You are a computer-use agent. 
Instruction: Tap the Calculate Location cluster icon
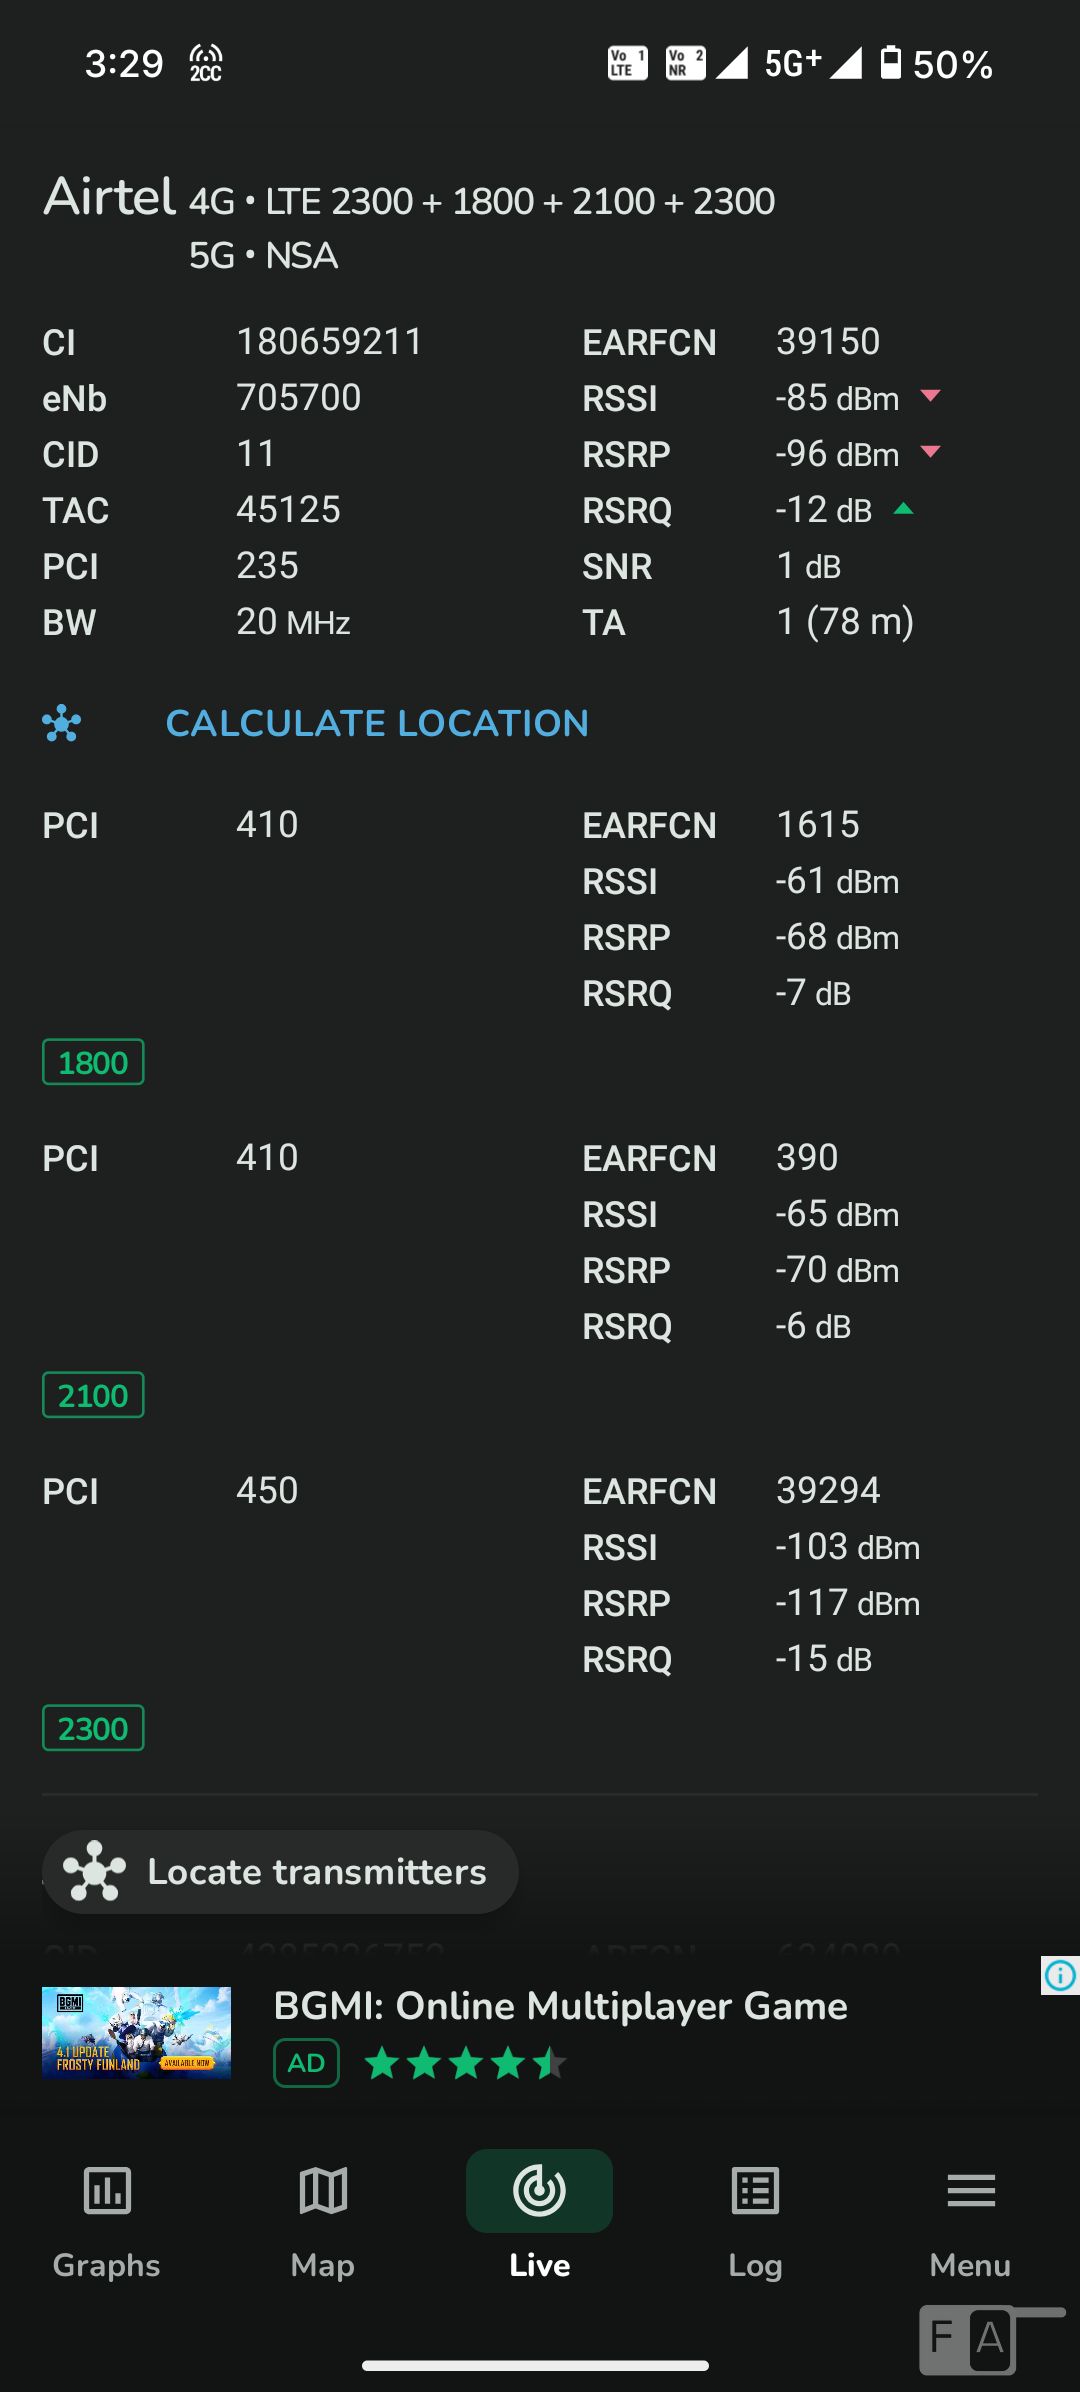pyautogui.click(x=62, y=723)
